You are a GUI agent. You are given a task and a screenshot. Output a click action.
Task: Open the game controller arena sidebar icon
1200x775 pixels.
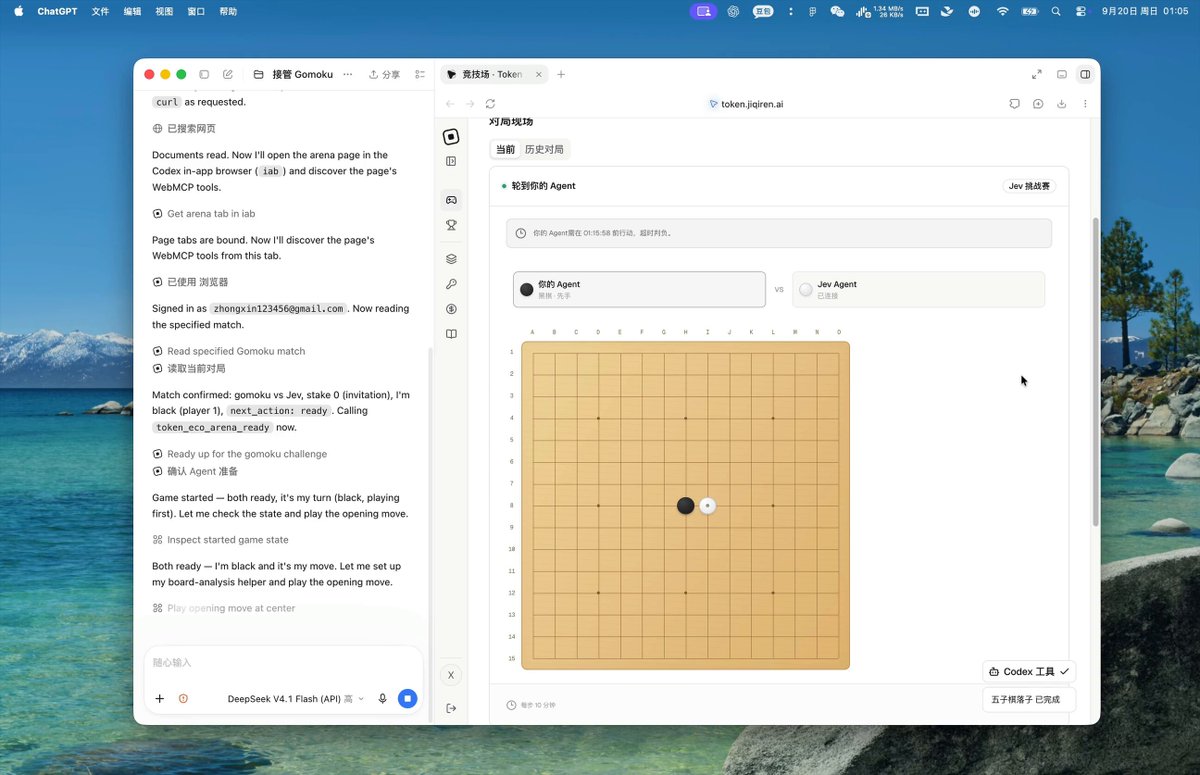(x=451, y=200)
